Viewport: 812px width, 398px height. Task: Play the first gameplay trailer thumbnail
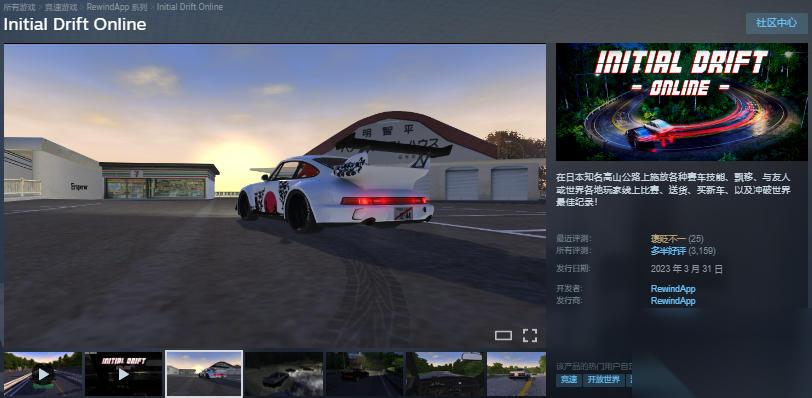coord(43,374)
